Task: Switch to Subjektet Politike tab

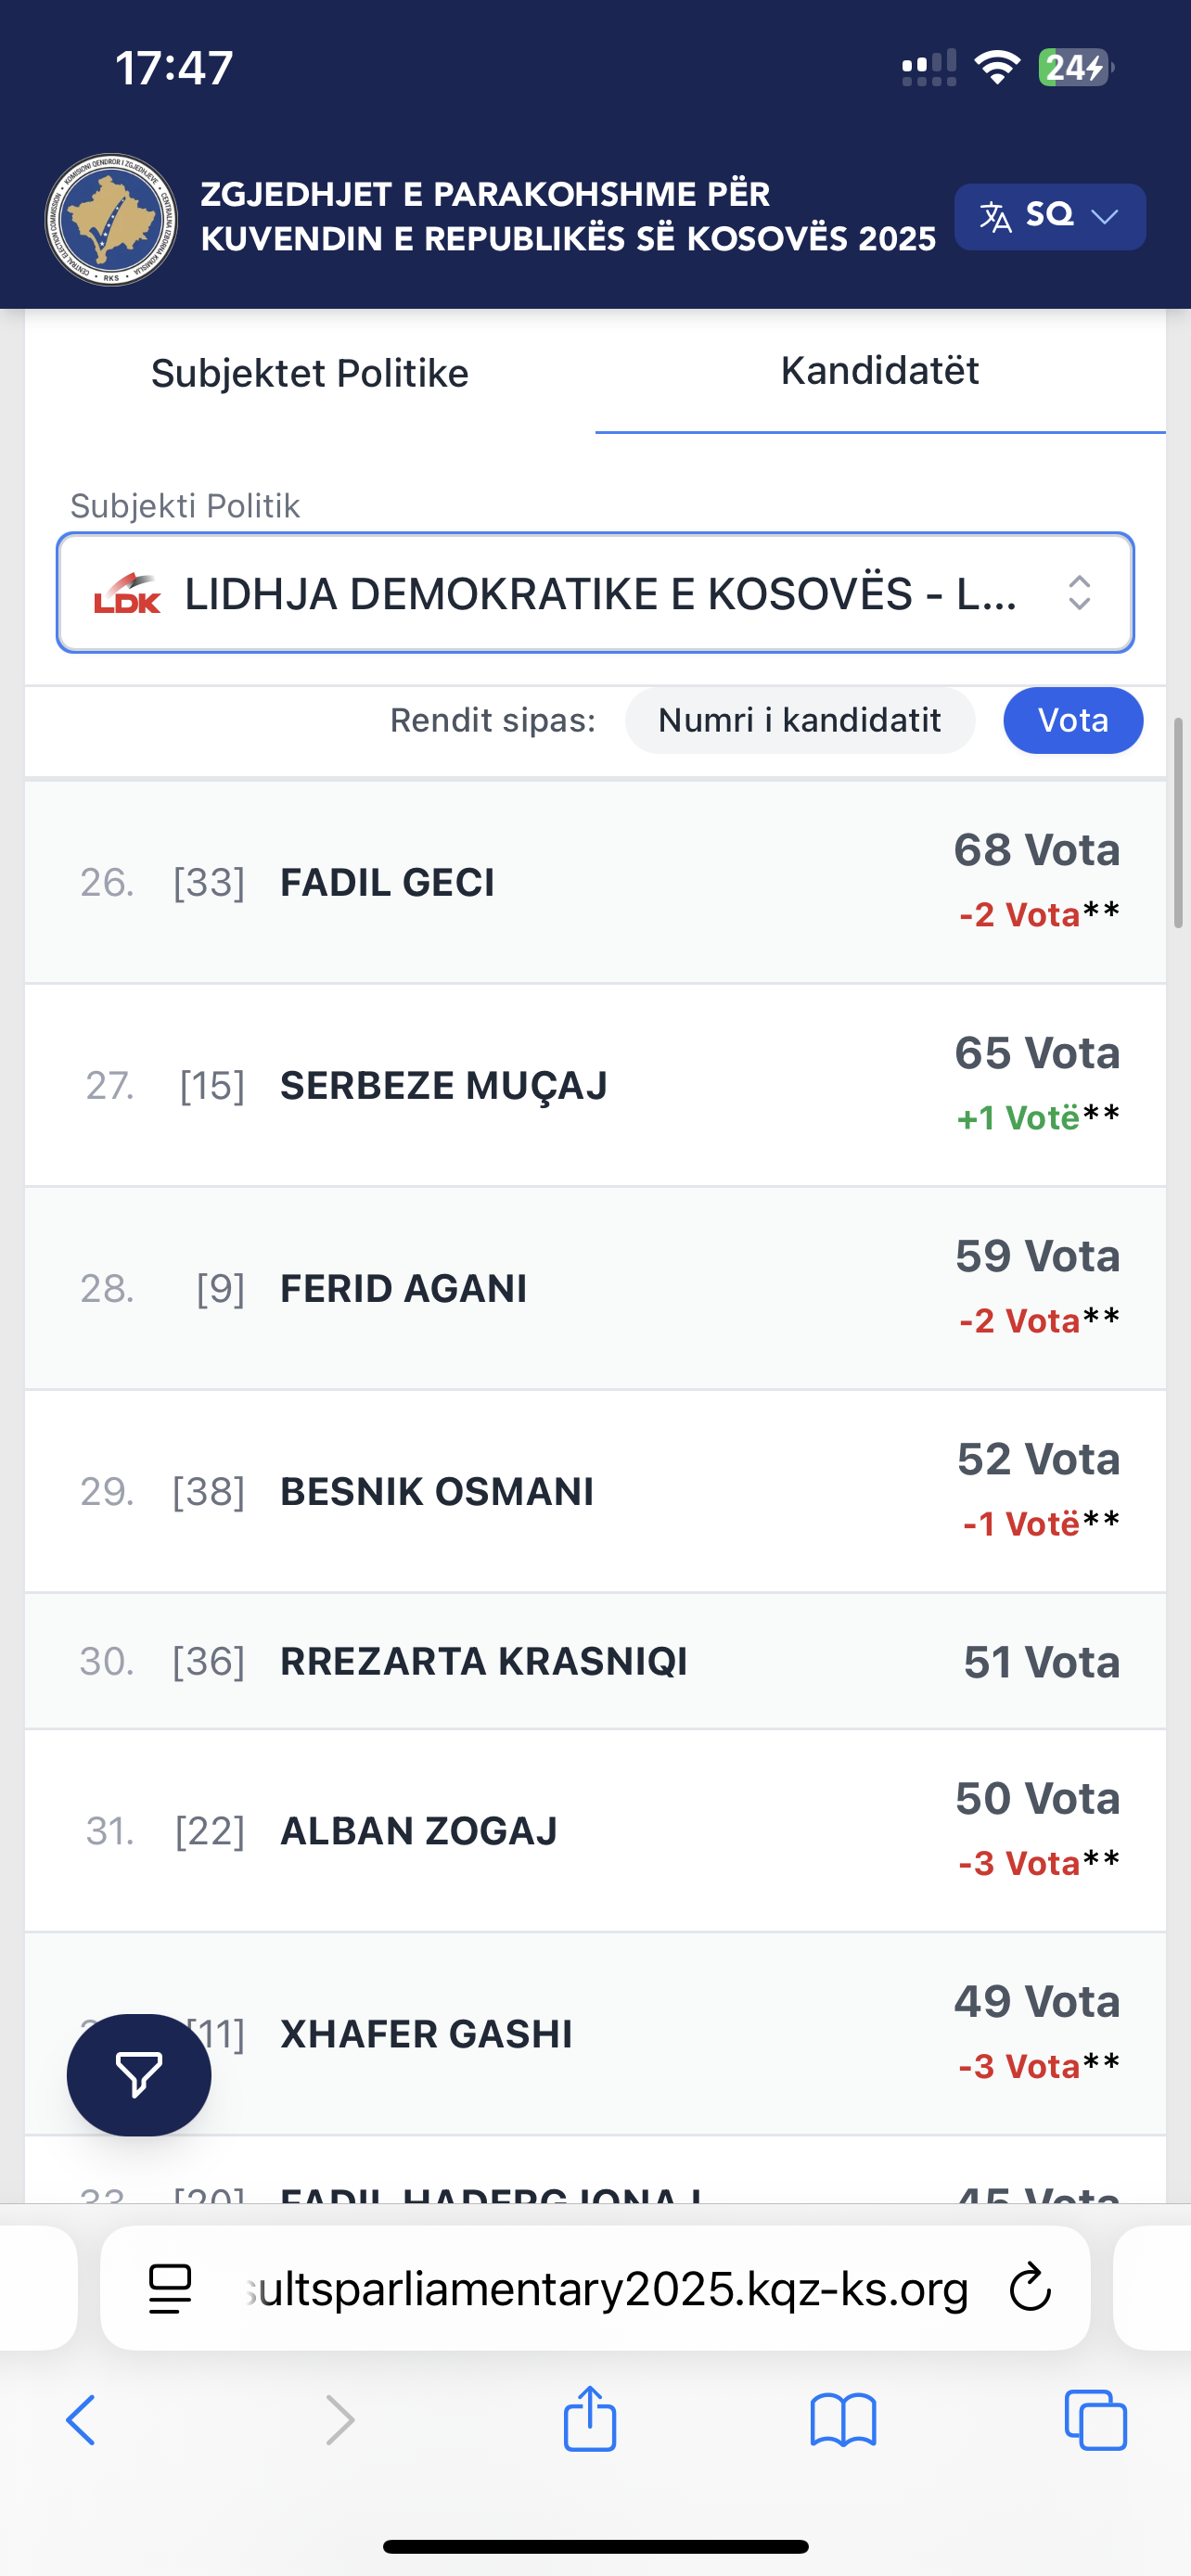Action: [309, 373]
